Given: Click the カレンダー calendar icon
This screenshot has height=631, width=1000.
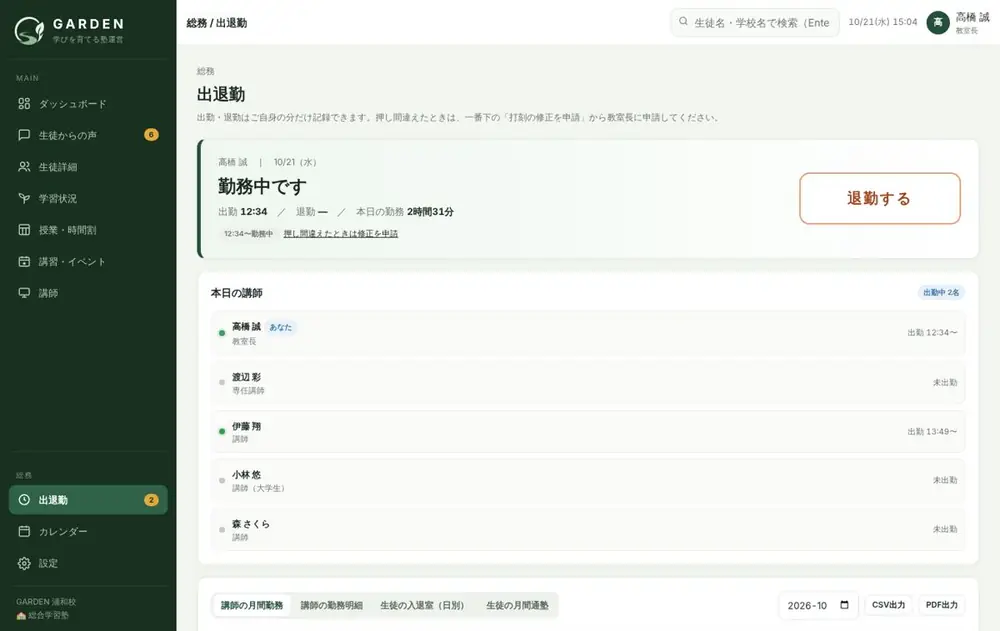Looking at the screenshot, I should (x=24, y=531).
